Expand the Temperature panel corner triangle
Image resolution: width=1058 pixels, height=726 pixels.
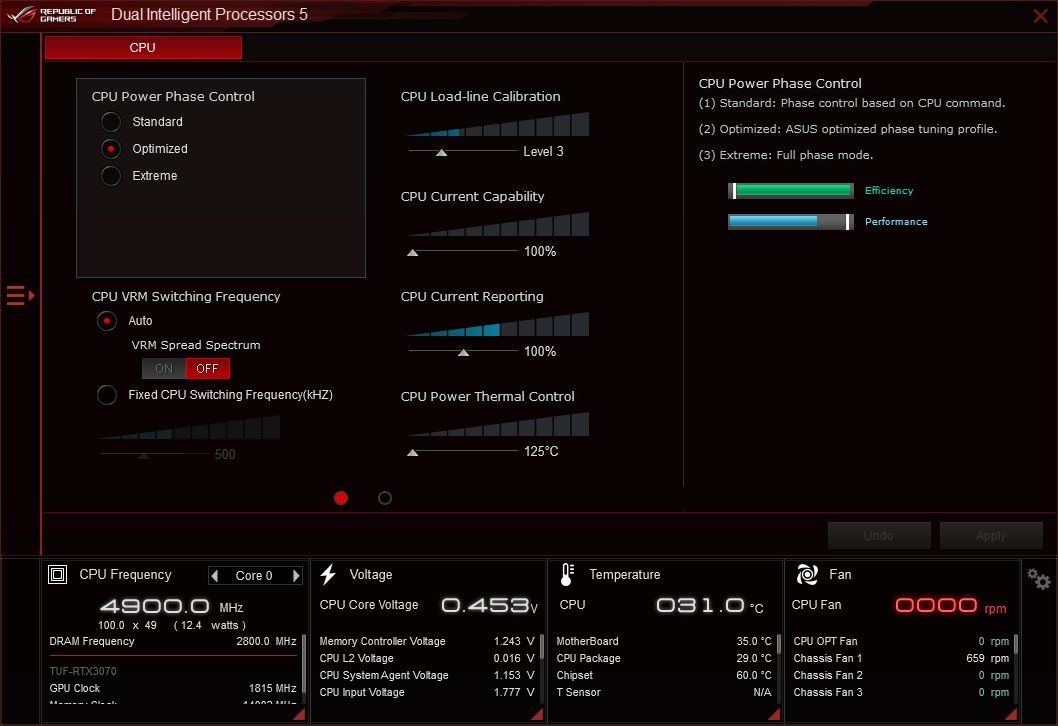pyautogui.click(x=774, y=713)
